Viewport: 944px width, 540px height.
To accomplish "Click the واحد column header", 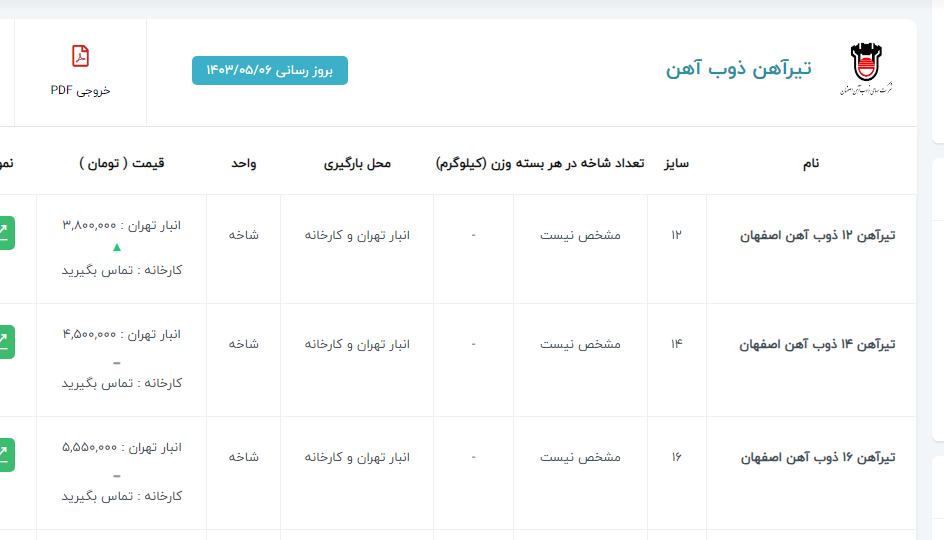I will click(x=244, y=163).
